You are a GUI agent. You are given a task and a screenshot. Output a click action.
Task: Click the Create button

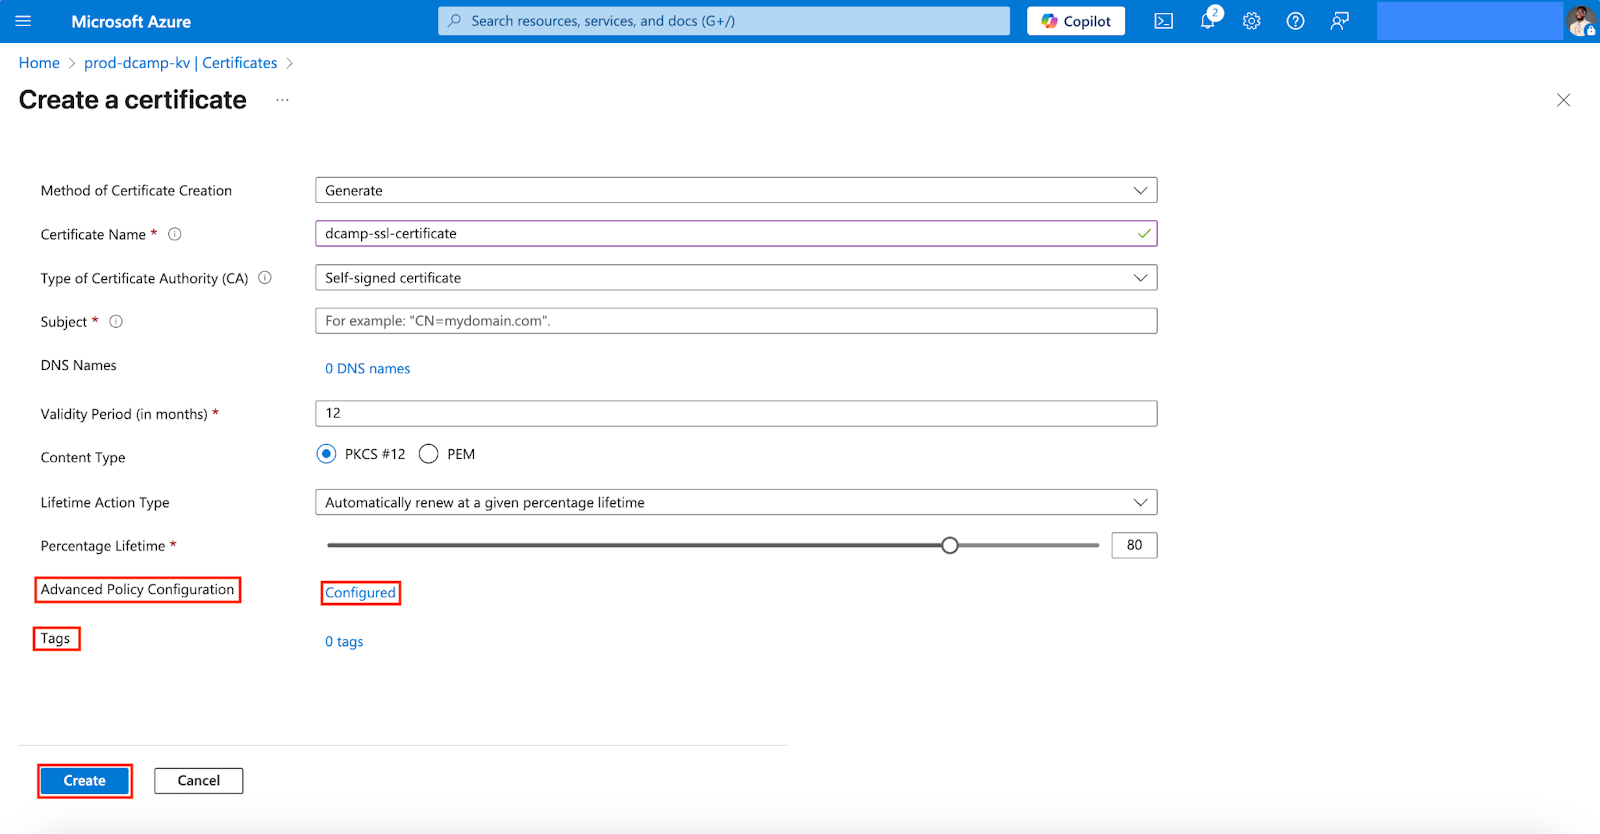tap(85, 781)
